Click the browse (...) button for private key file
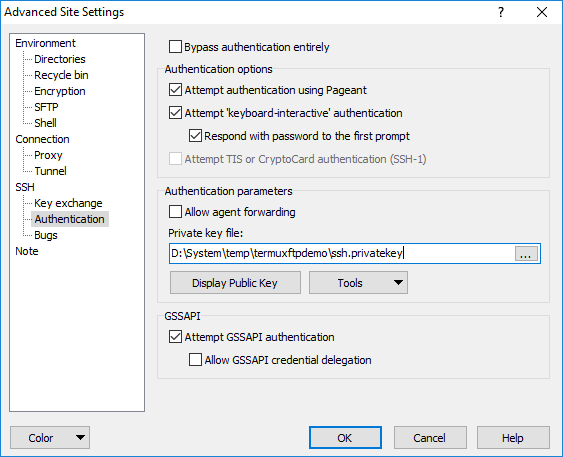The width and height of the screenshot is (563, 457). coord(526,253)
